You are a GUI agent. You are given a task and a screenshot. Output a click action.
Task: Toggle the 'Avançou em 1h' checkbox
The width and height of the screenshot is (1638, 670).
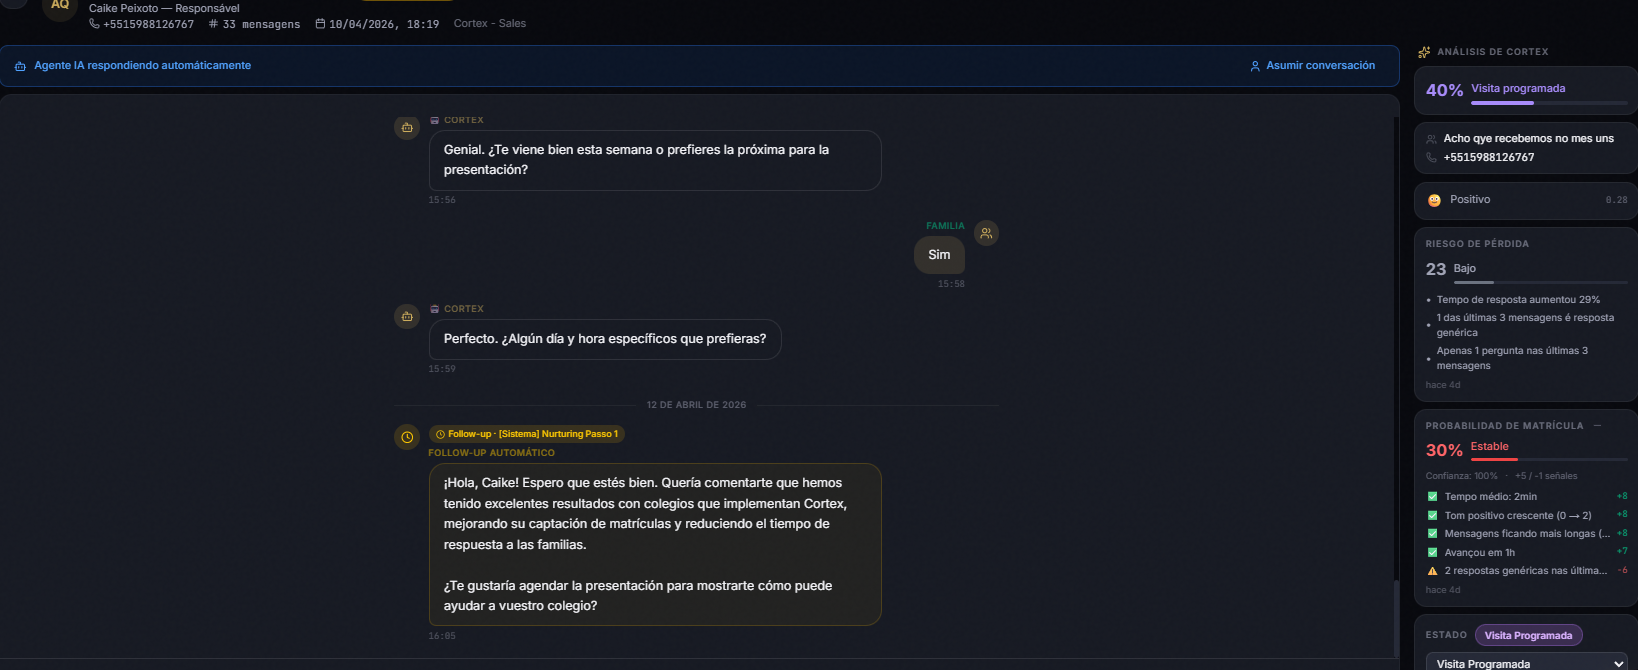tap(1432, 553)
